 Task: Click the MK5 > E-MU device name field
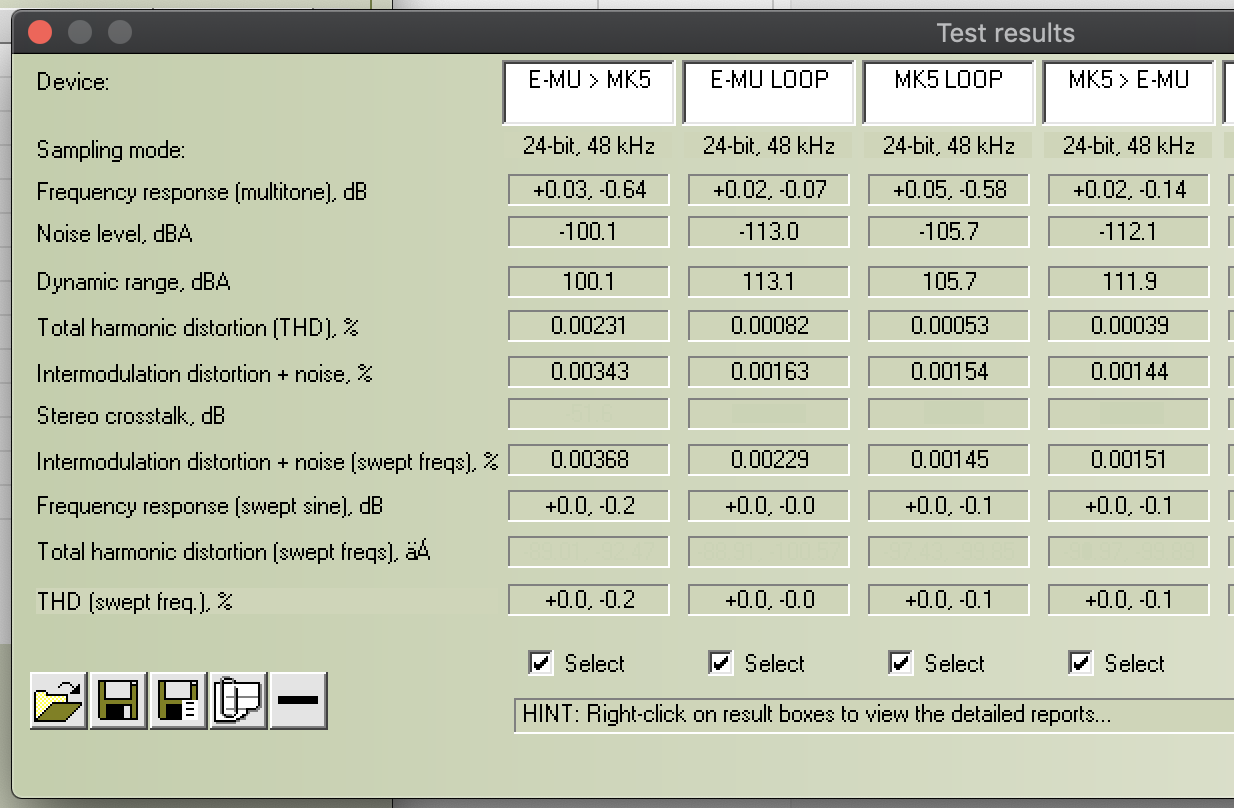(x=1129, y=92)
